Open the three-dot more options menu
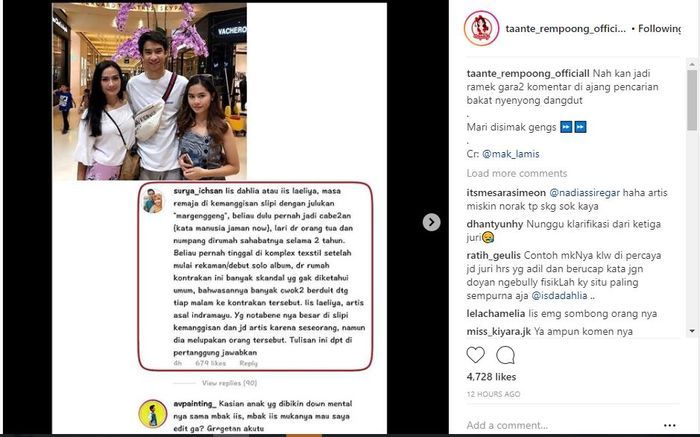The width and height of the screenshot is (700, 437). coord(670,425)
